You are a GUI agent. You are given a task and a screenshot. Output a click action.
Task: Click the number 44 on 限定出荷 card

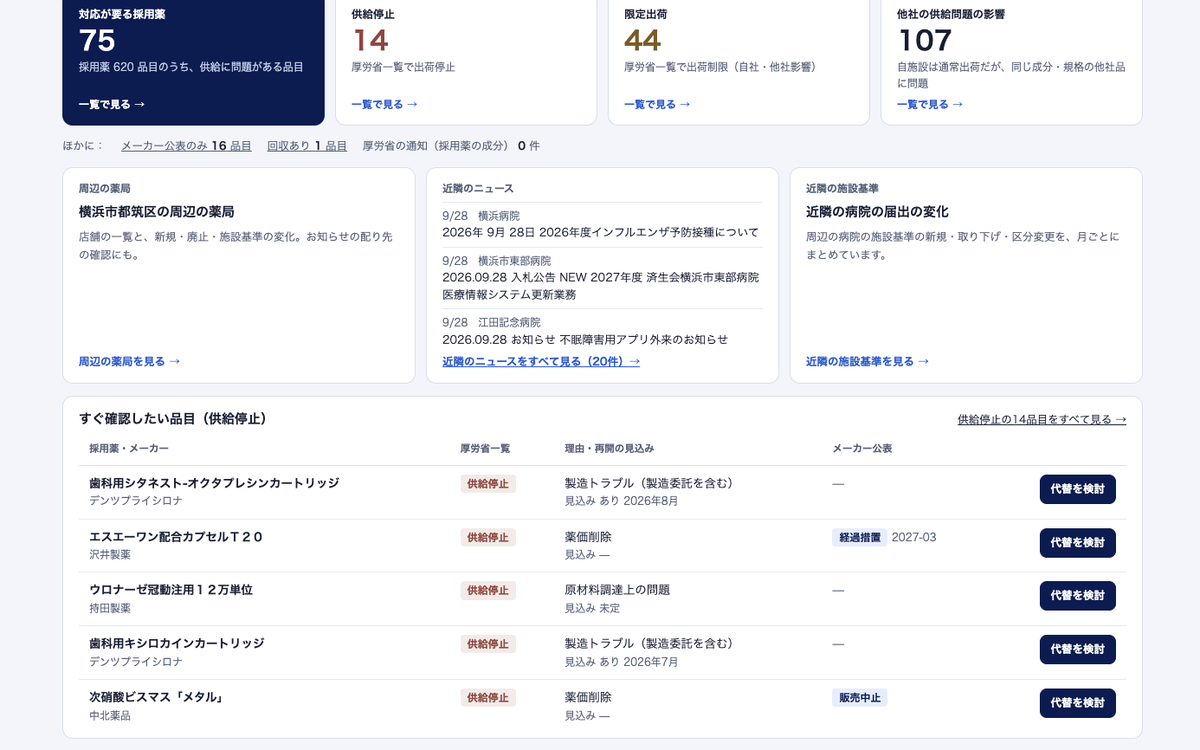(643, 40)
